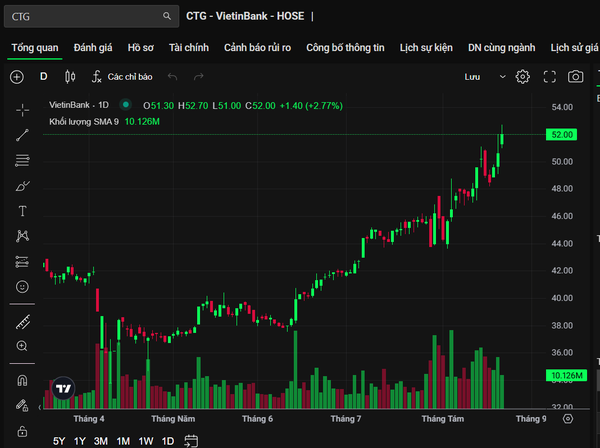Click the VietinBank symbol legend title
The height and width of the screenshot is (448, 600).
(x=79, y=105)
